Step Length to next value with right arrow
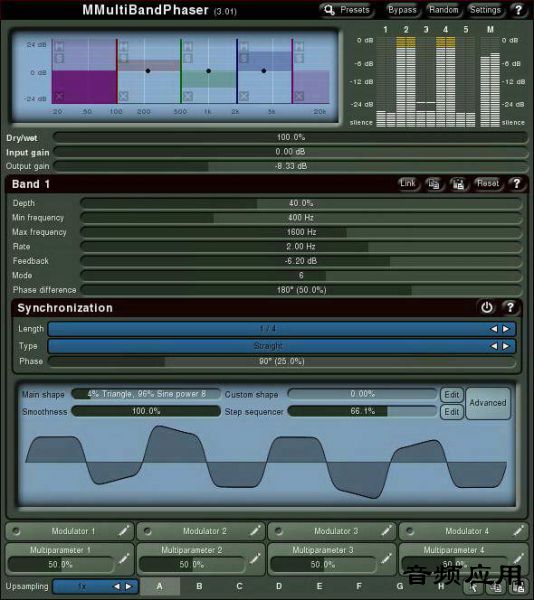Image resolution: width=534 pixels, height=600 pixels. 506,329
